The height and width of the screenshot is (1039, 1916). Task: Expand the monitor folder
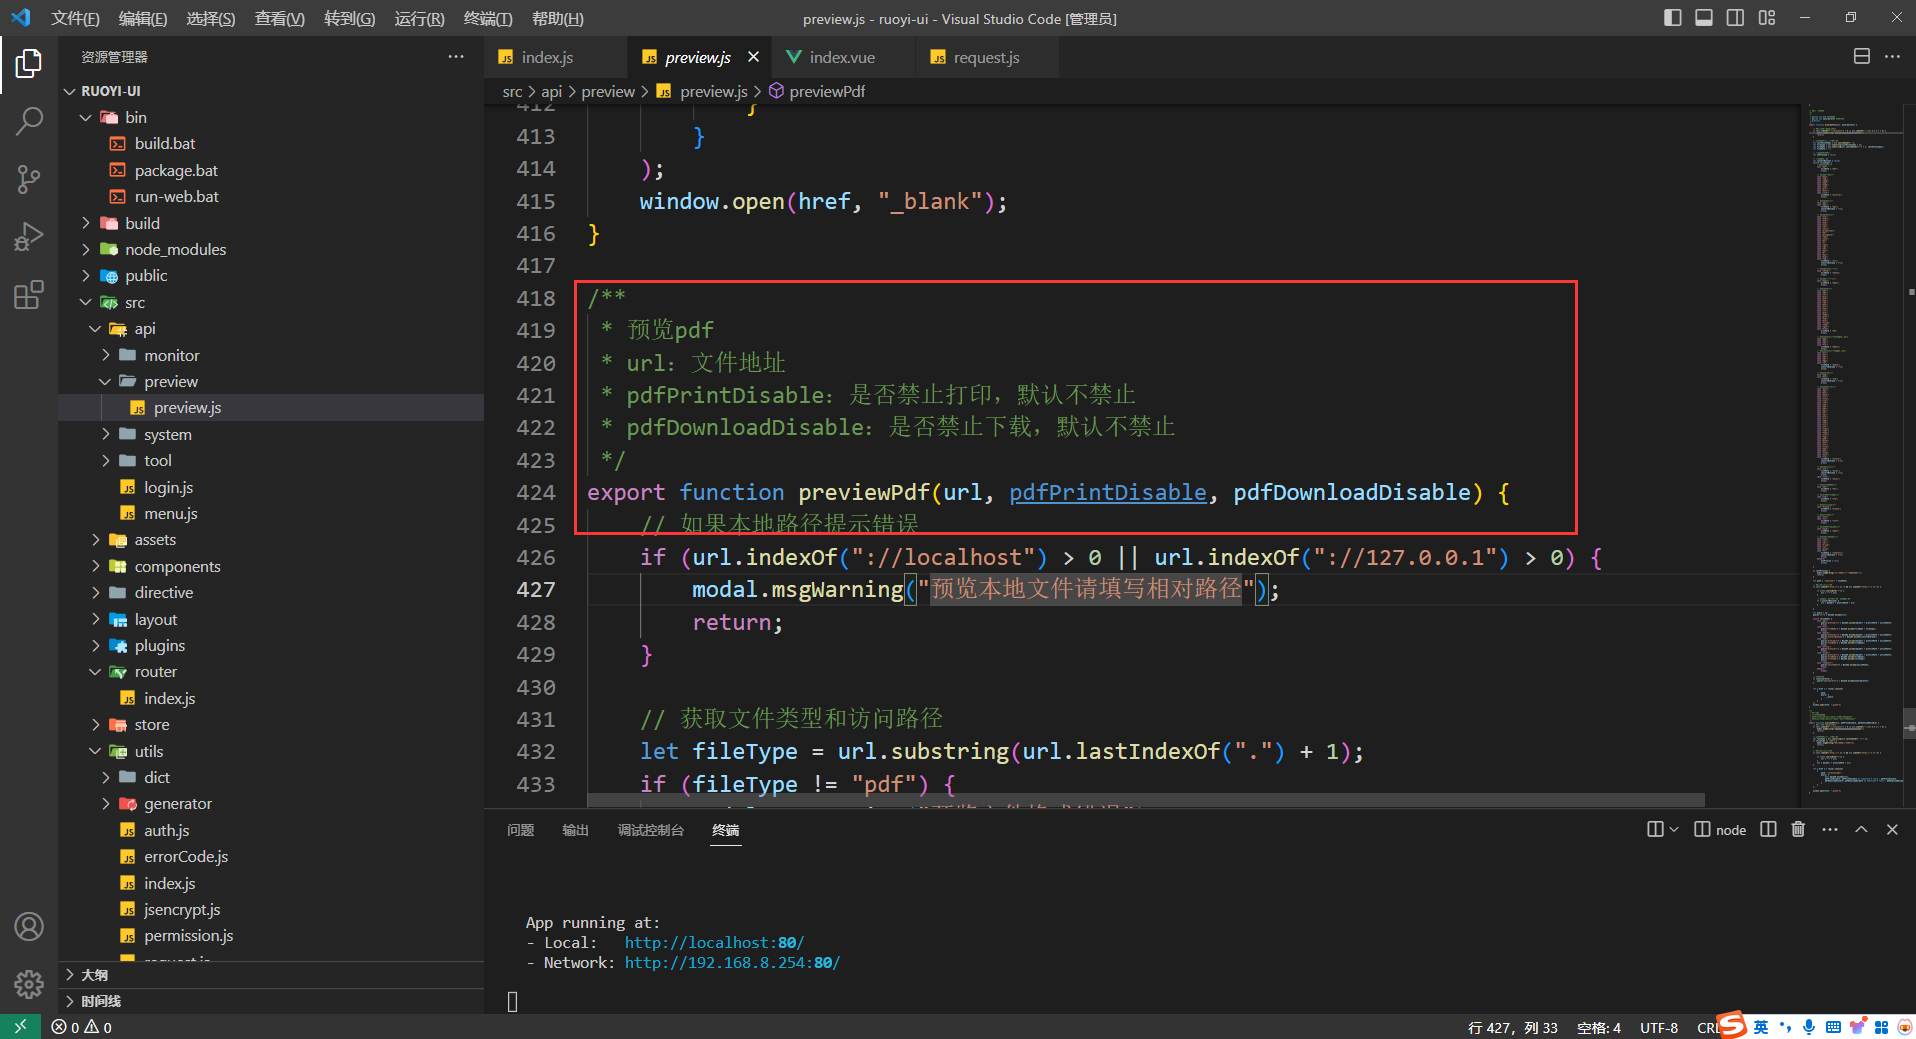click(x=271, y=355)
